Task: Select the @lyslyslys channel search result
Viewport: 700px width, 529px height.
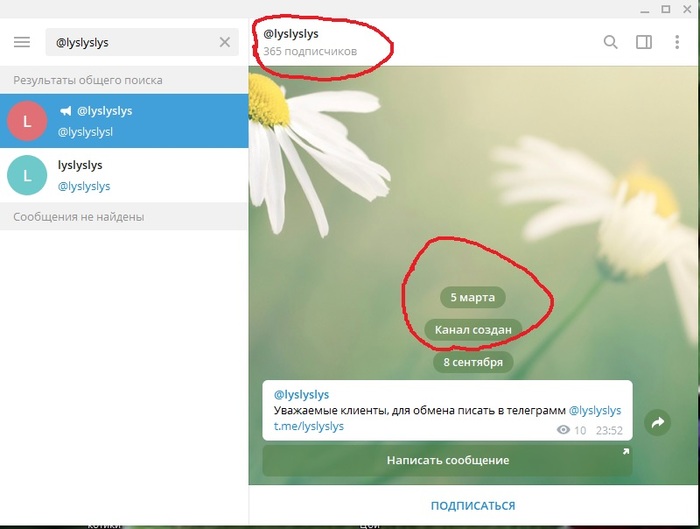Action: (124, 121)
